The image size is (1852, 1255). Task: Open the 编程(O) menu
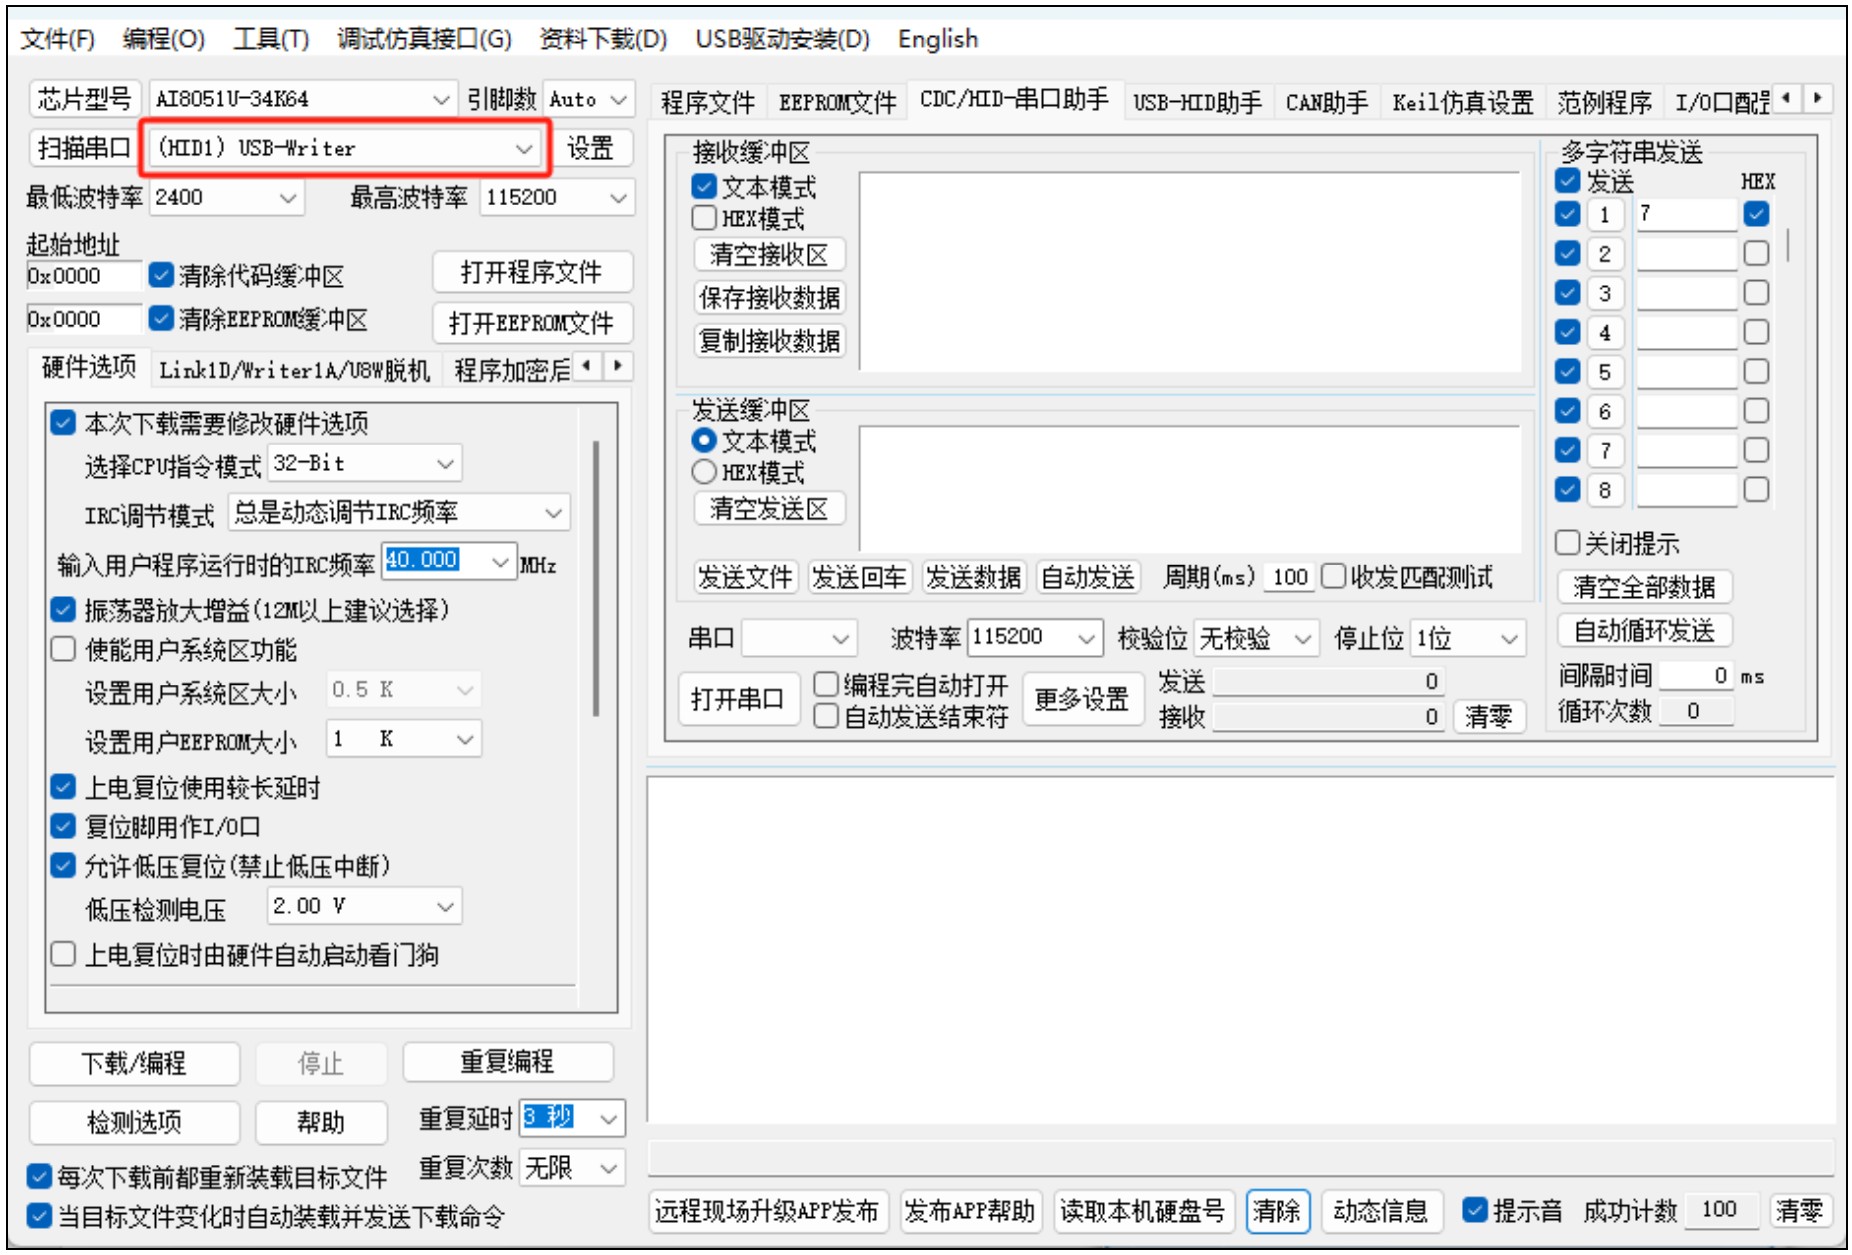pos(164,39)
